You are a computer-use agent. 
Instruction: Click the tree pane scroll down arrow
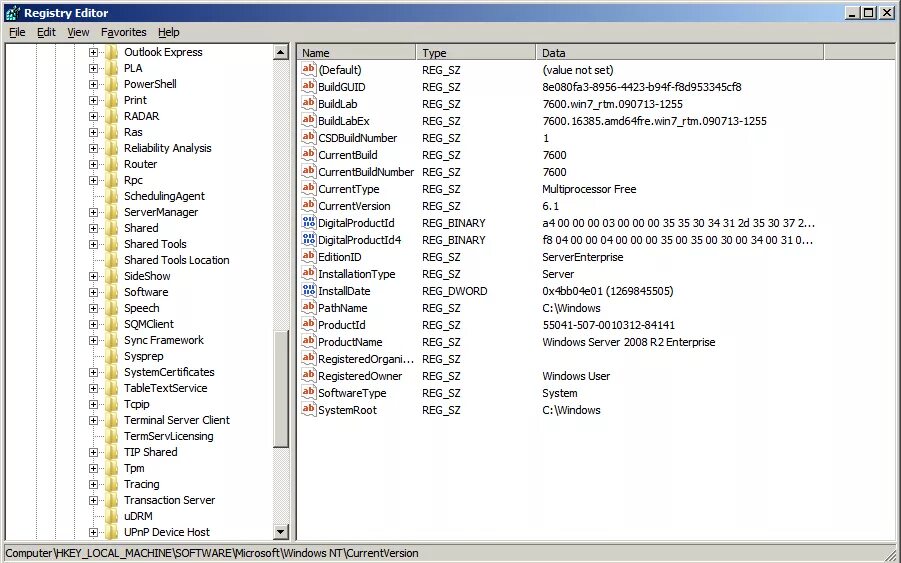coord(280,532)
